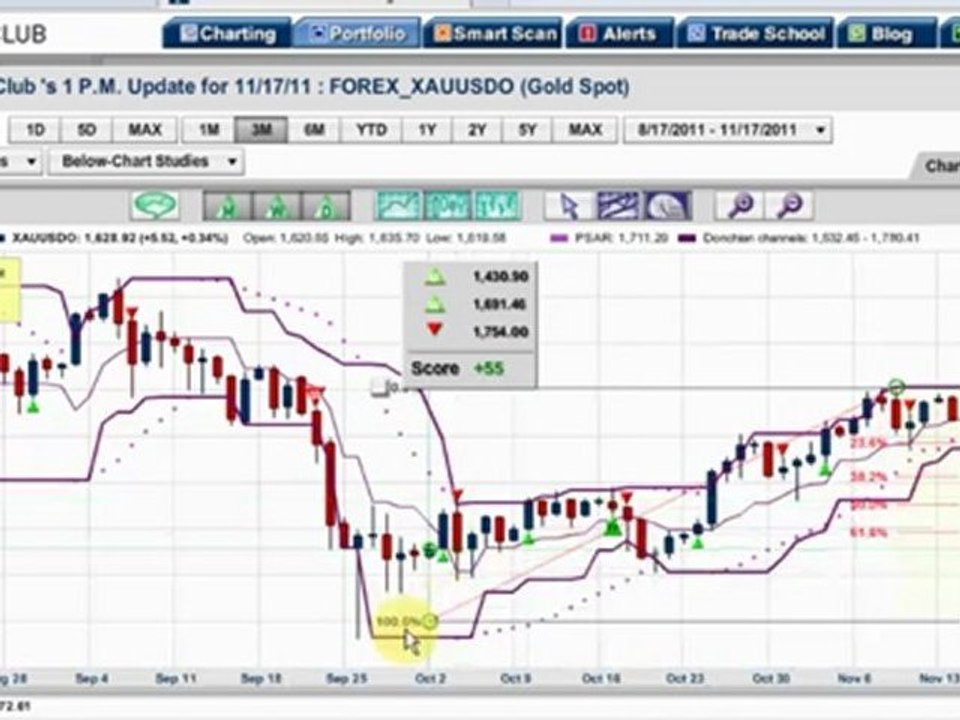This screenshot has height=720, width=960.
Task: Select the MAX button after 5Y
Action: click(585, 130)
